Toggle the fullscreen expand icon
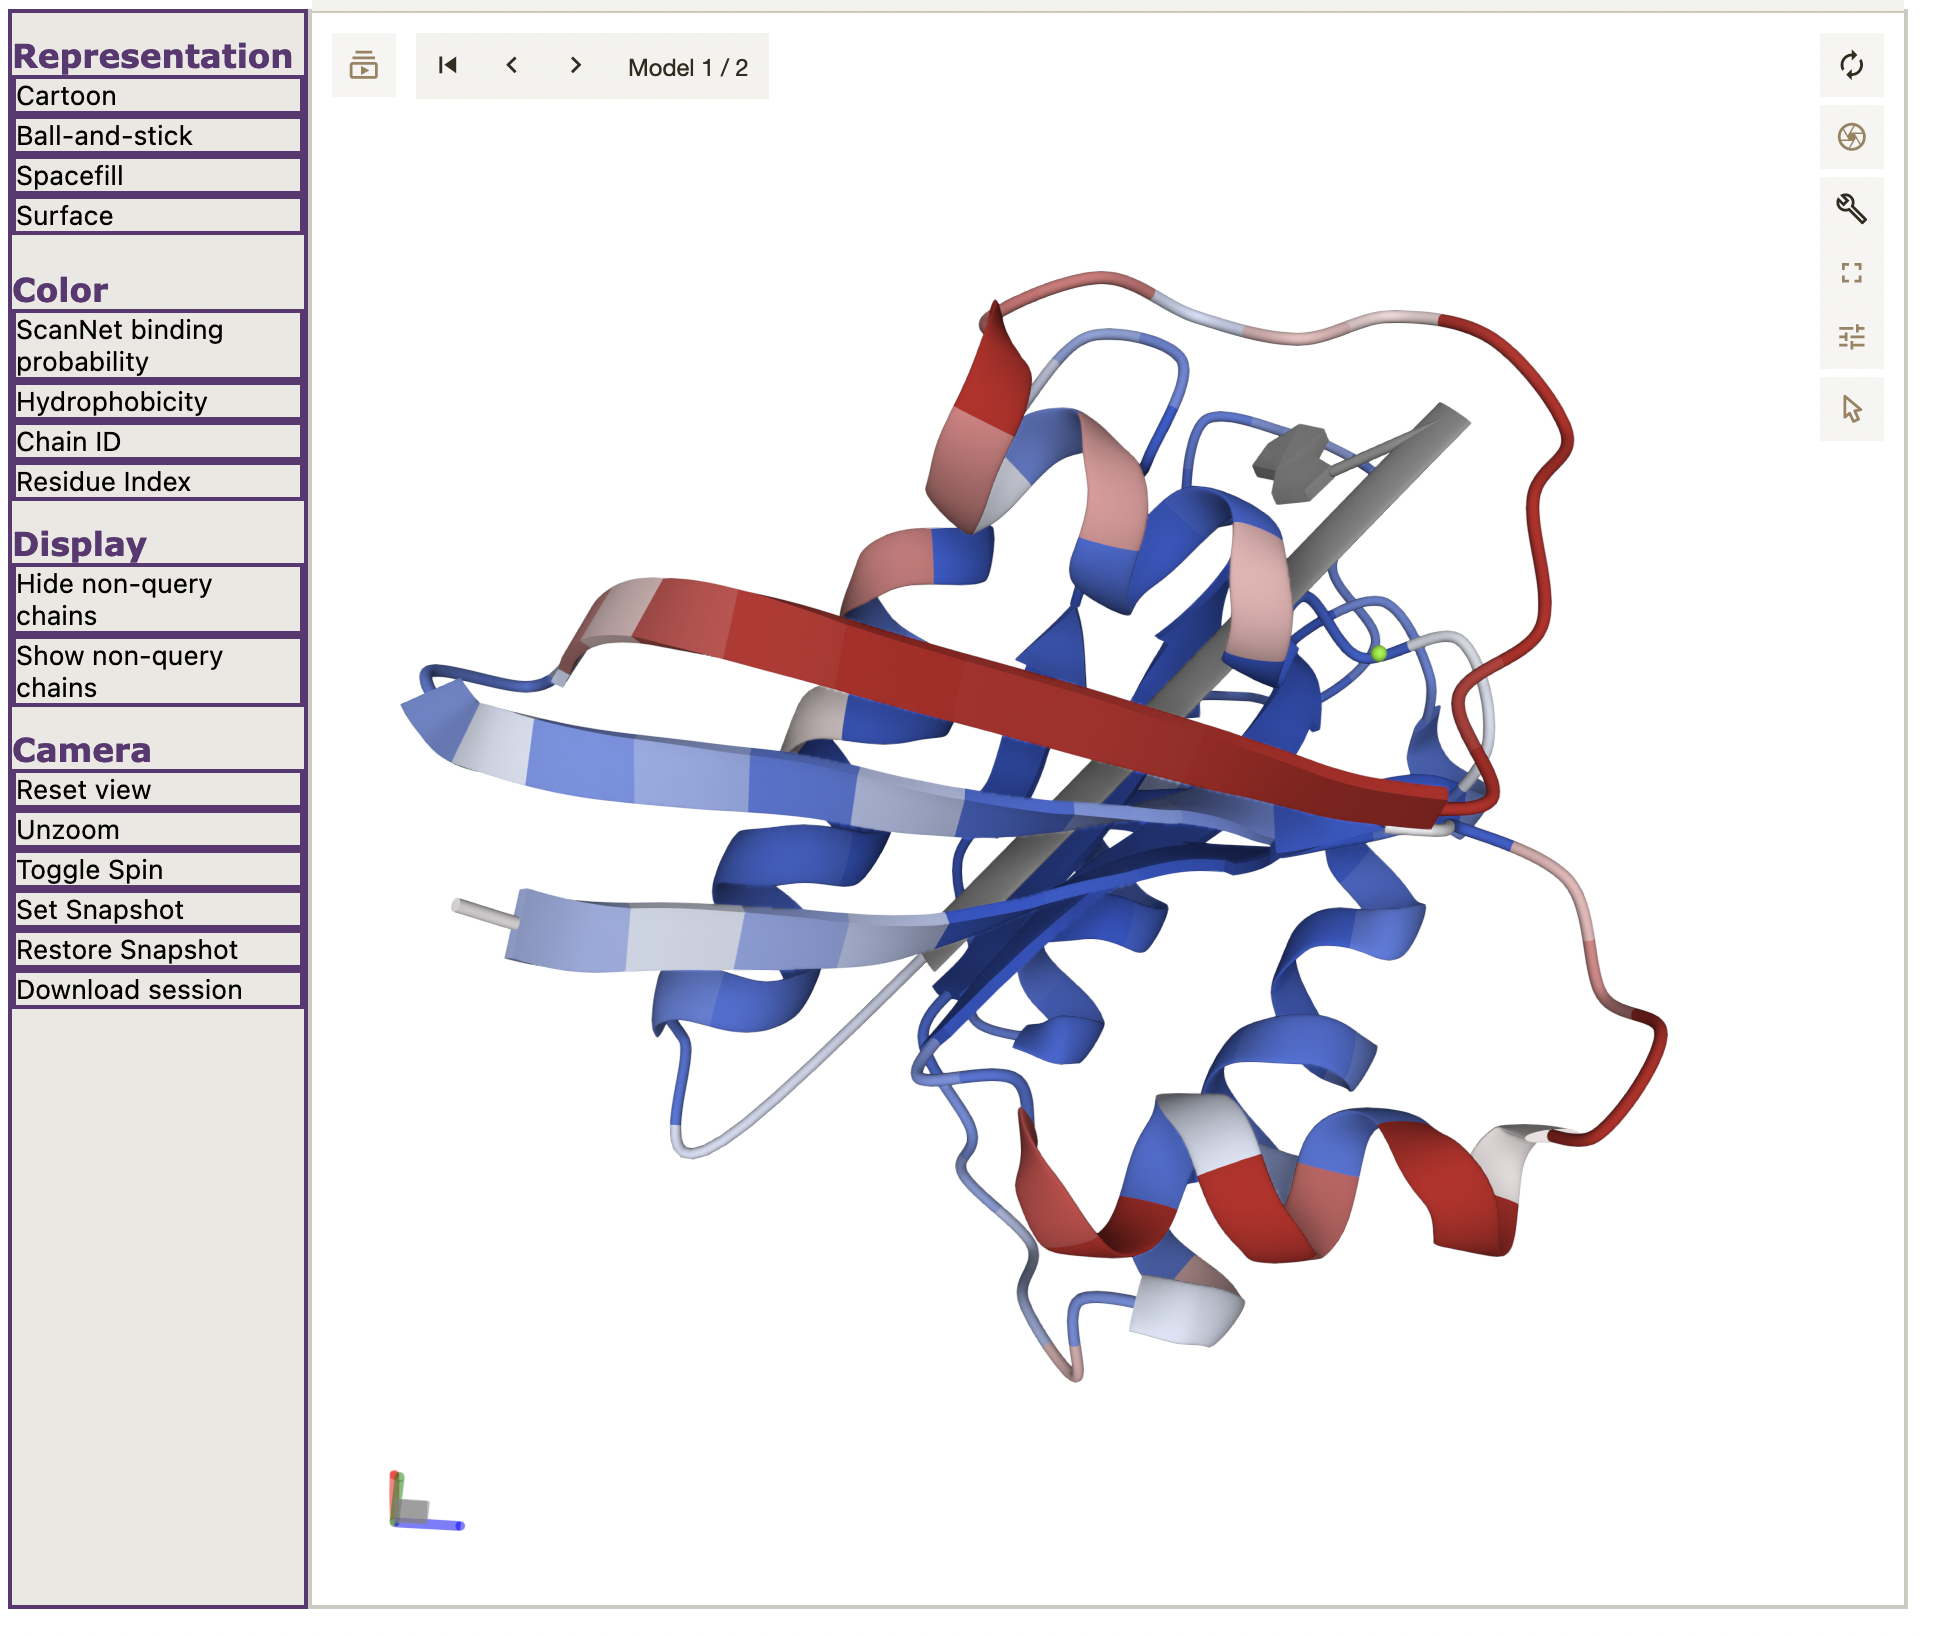Screen dimensions: 1938x1636 [1850, 273]
